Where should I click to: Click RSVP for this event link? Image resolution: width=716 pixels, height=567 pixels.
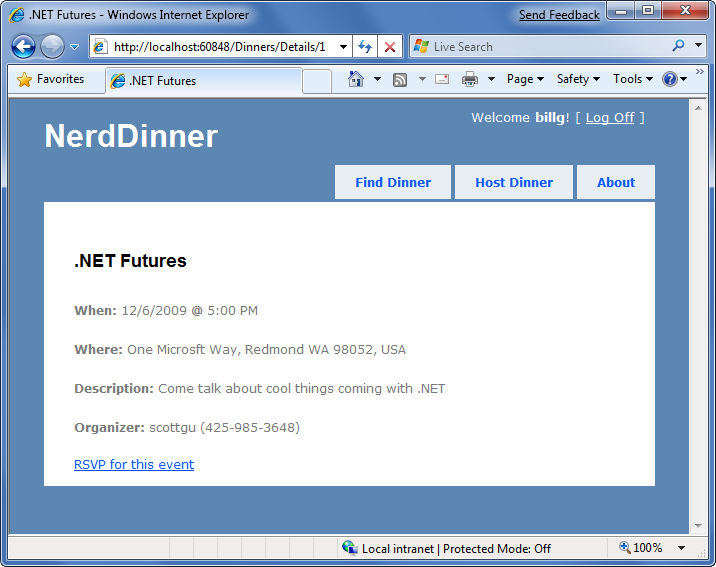click(x=134, y=465)
